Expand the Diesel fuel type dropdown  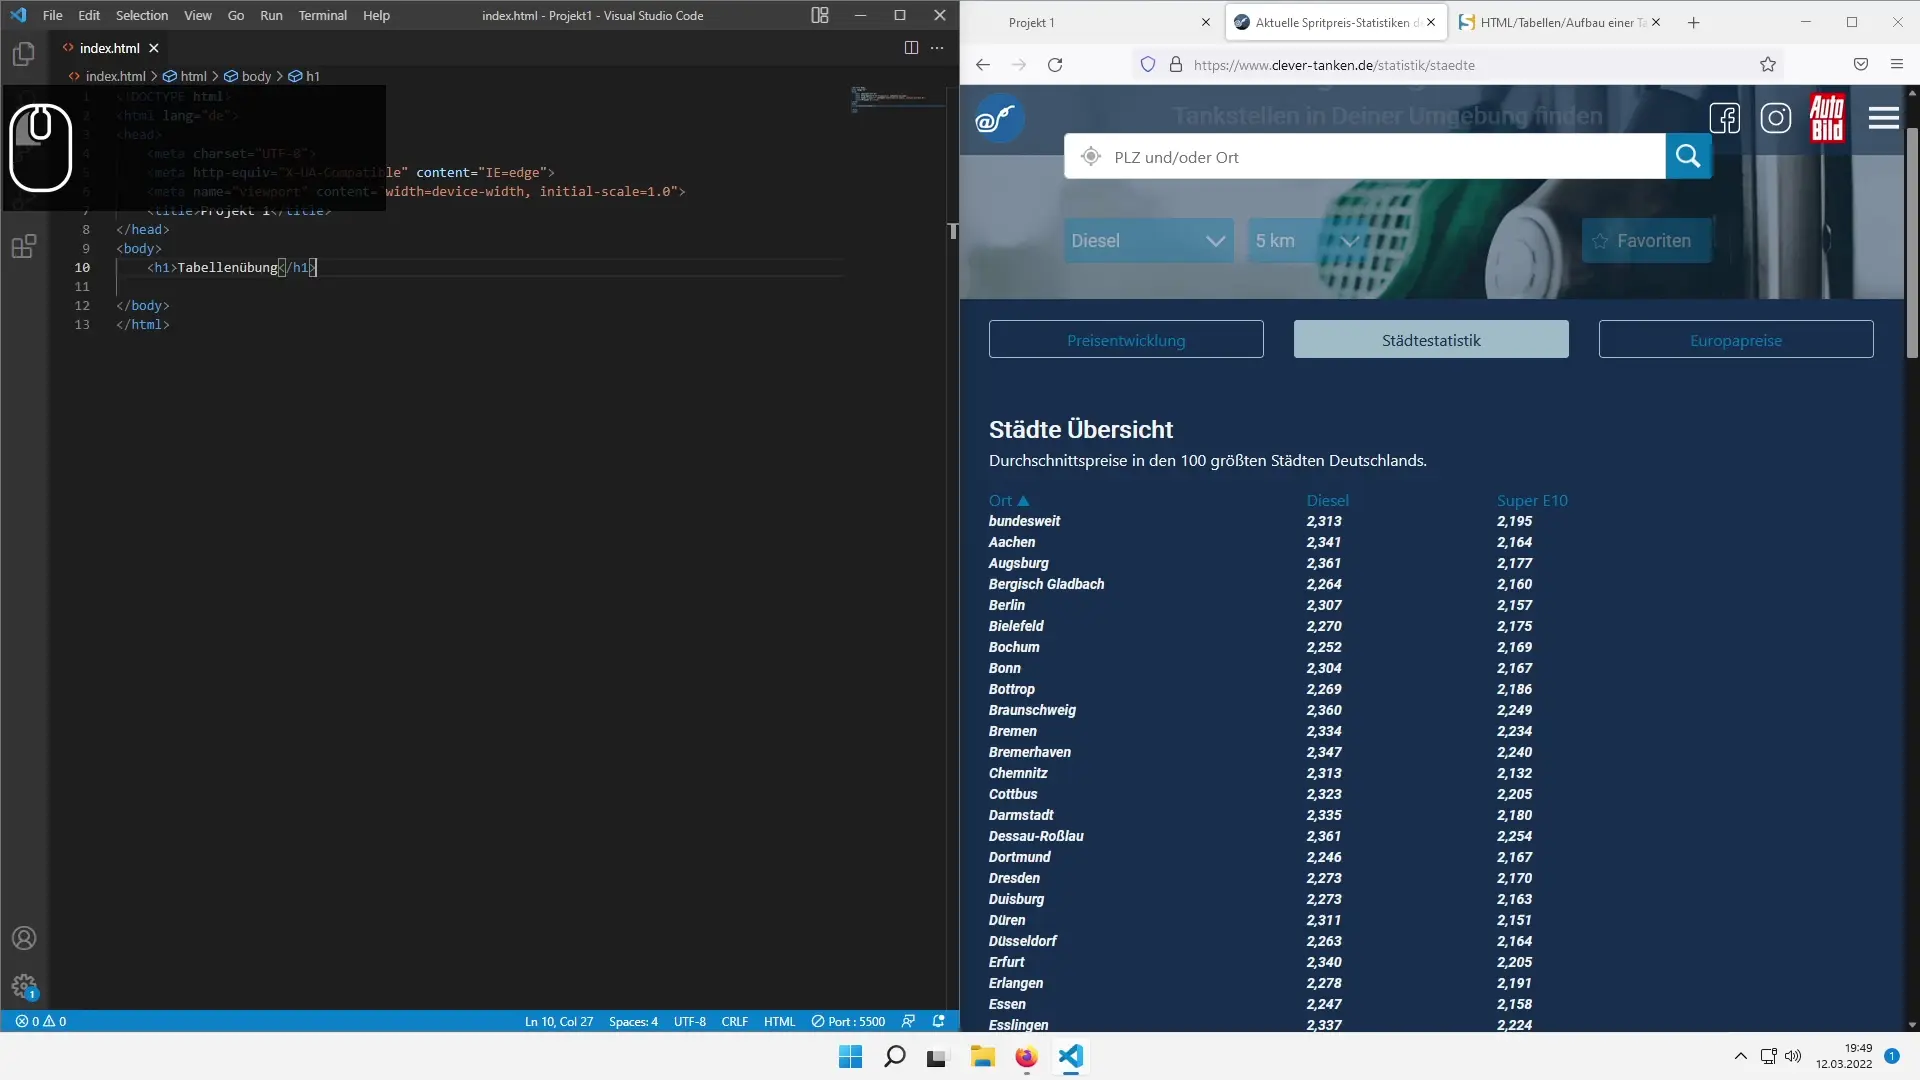(x=1148, y=241)
